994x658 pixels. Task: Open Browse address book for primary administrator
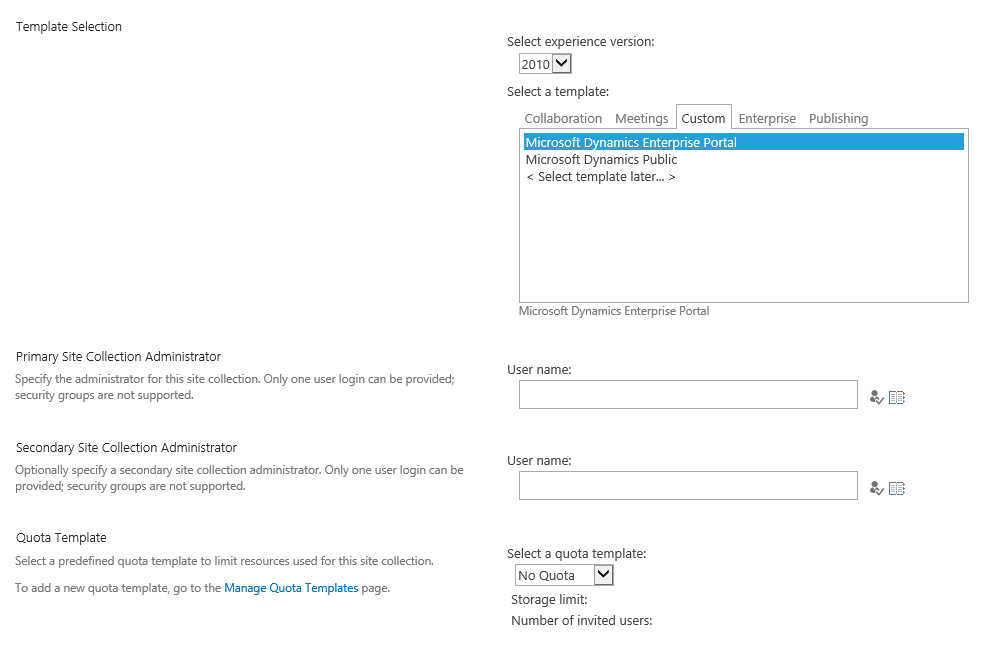897,397
